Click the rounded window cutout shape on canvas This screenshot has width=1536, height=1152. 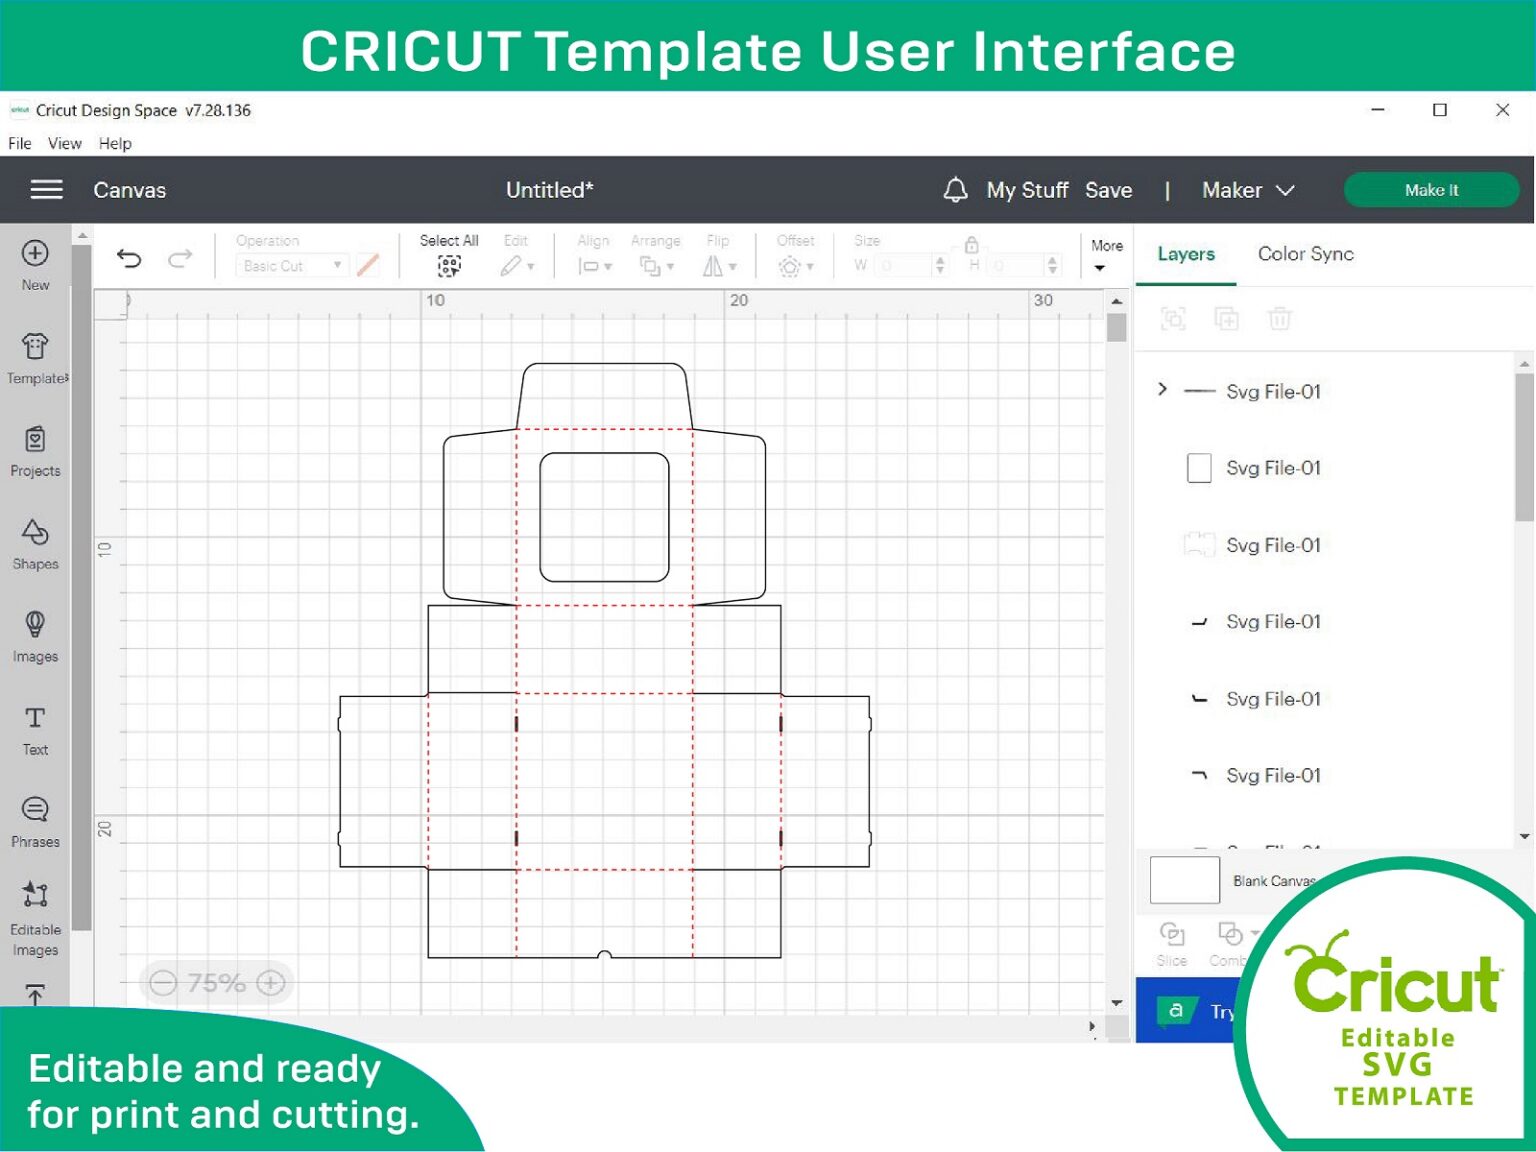[604, 517]
